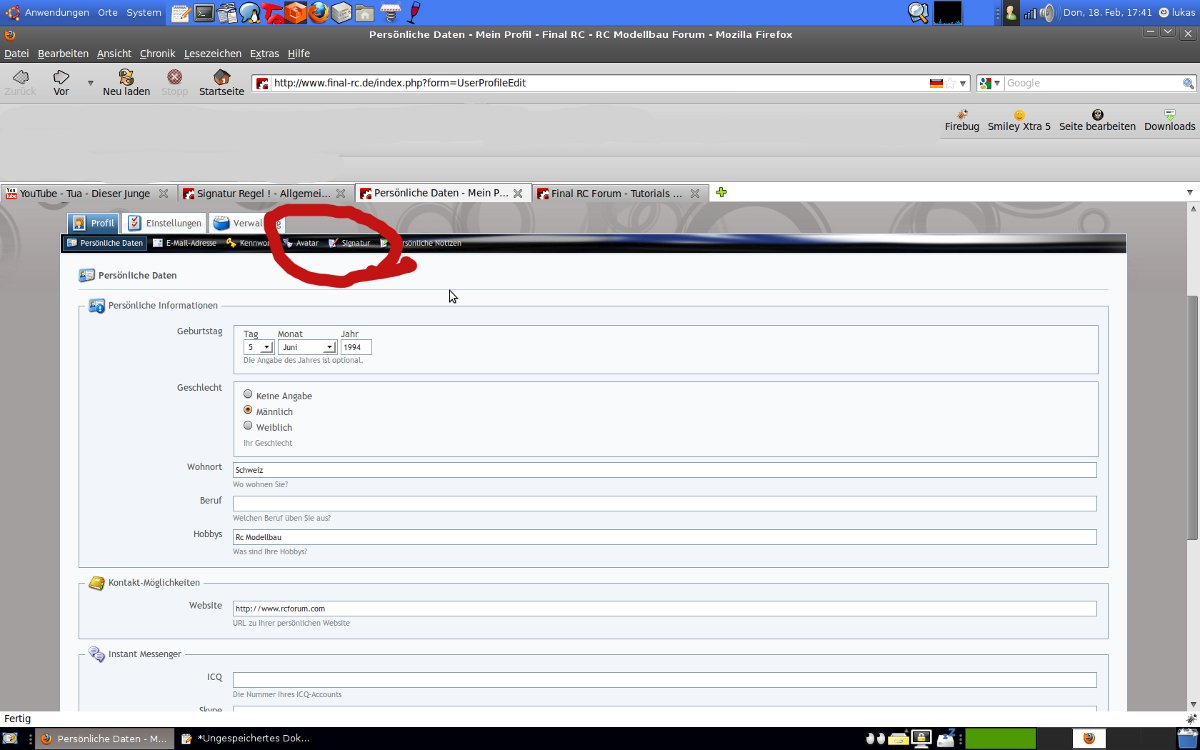Image resolution: width=1200 pixels, height=750 pixels.
Task: Select the Keine Angabe radio button
Action: point(248,394)
